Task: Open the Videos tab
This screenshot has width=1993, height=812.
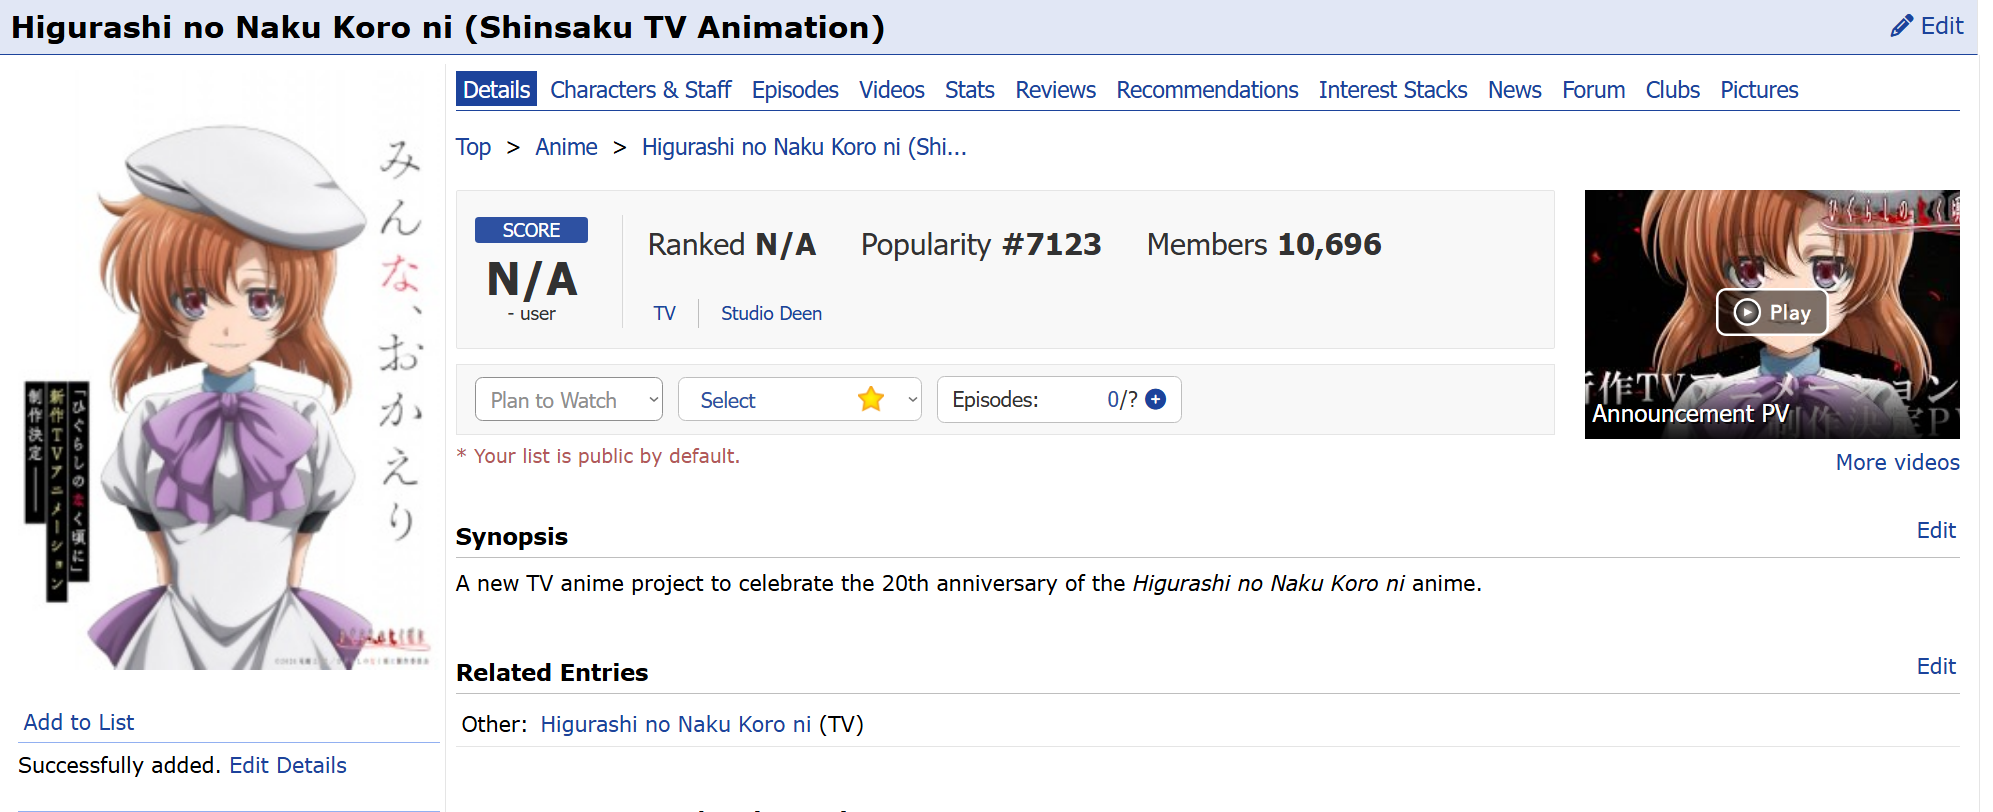Action: click(x=892, y=89)
